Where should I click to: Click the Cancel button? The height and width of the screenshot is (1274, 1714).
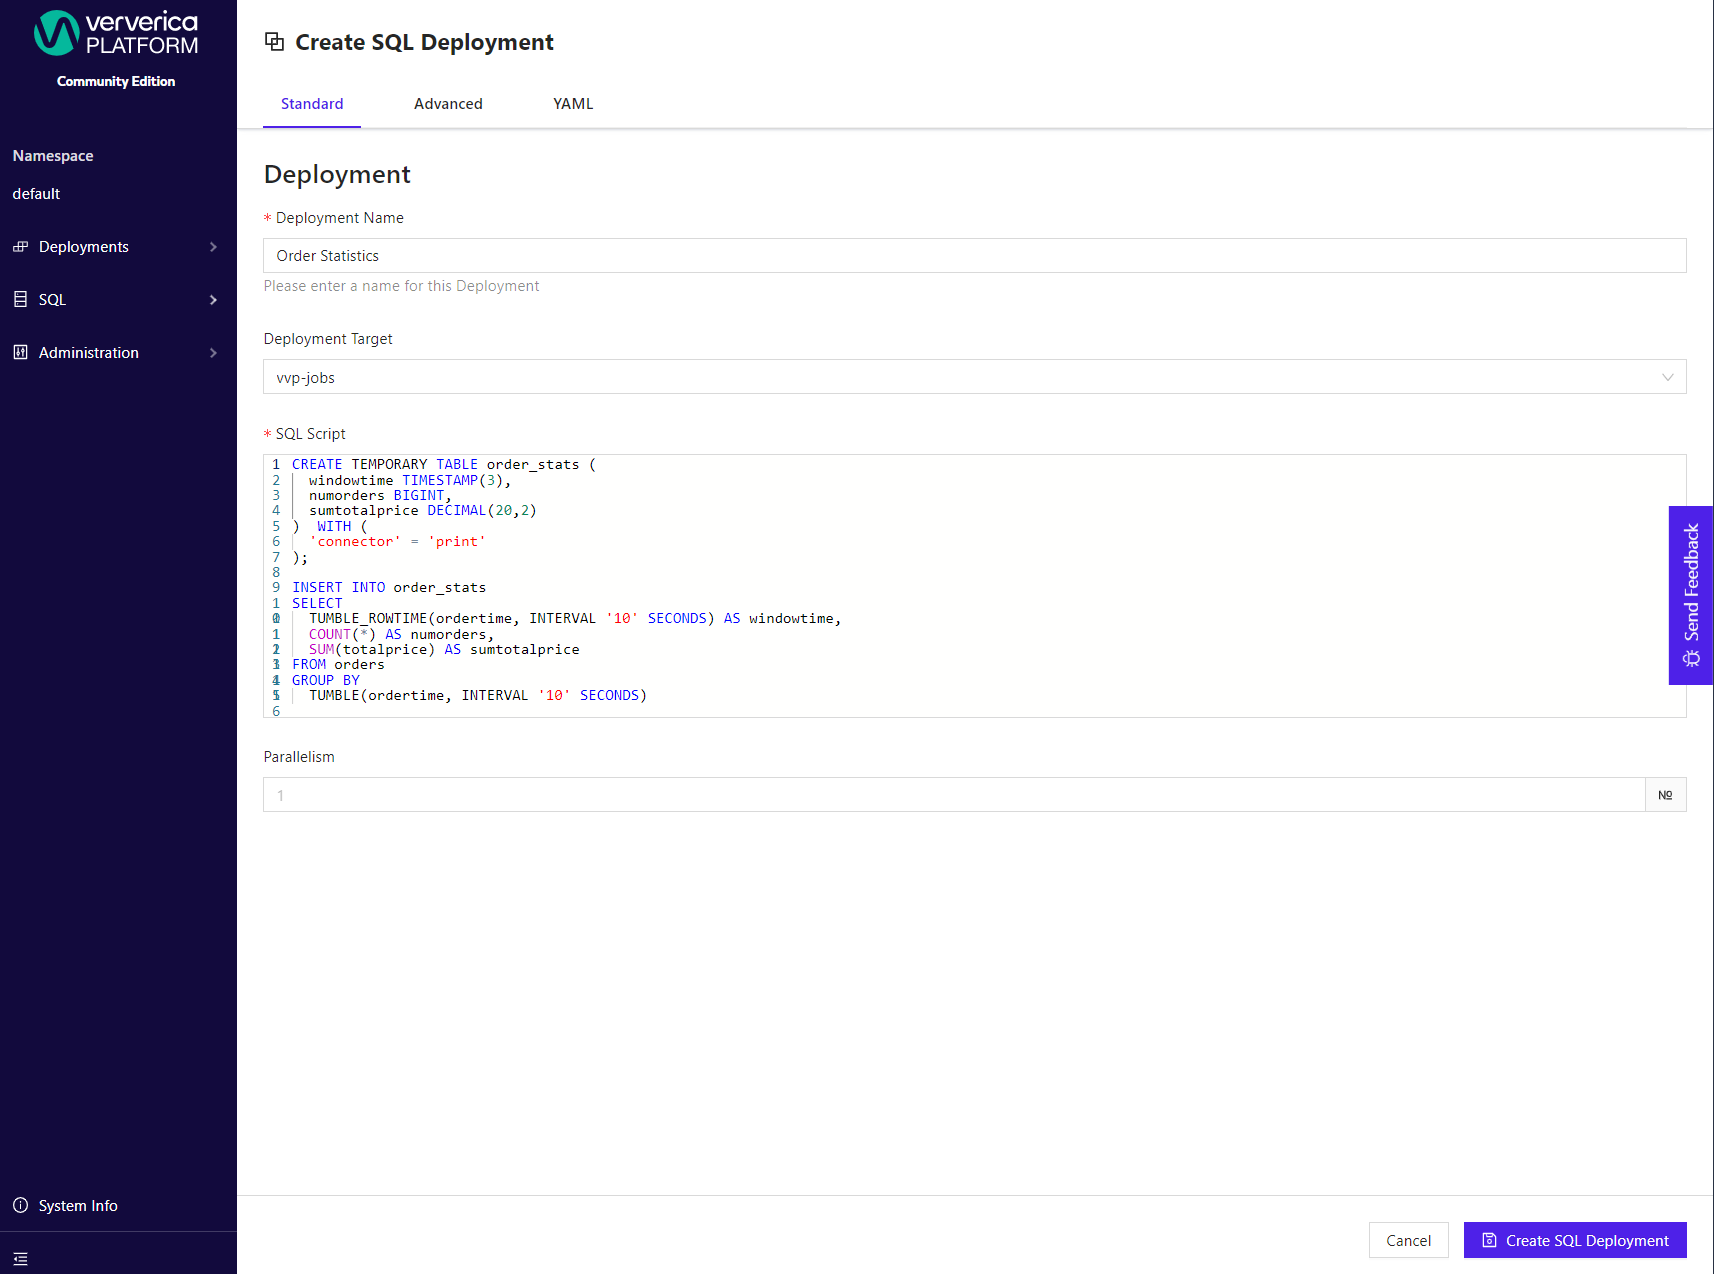(x=1408, y=1241)
